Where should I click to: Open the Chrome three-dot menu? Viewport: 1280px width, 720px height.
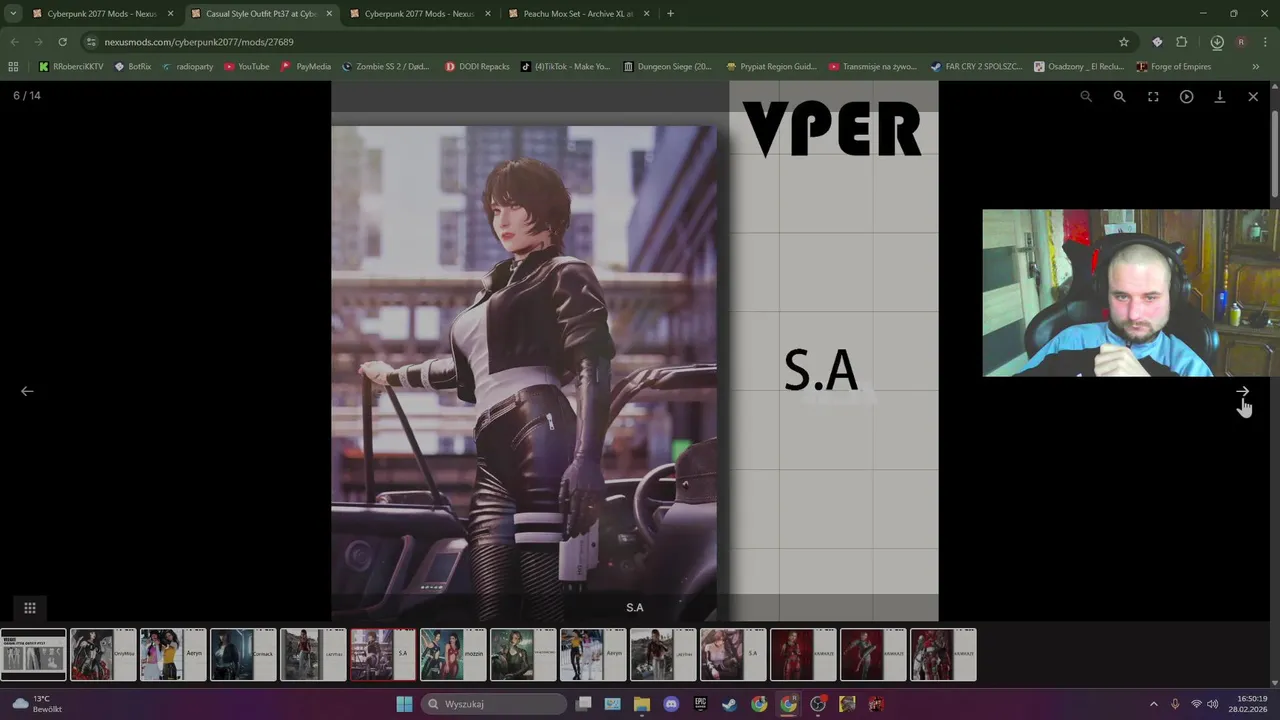[x=1265, y=42]
